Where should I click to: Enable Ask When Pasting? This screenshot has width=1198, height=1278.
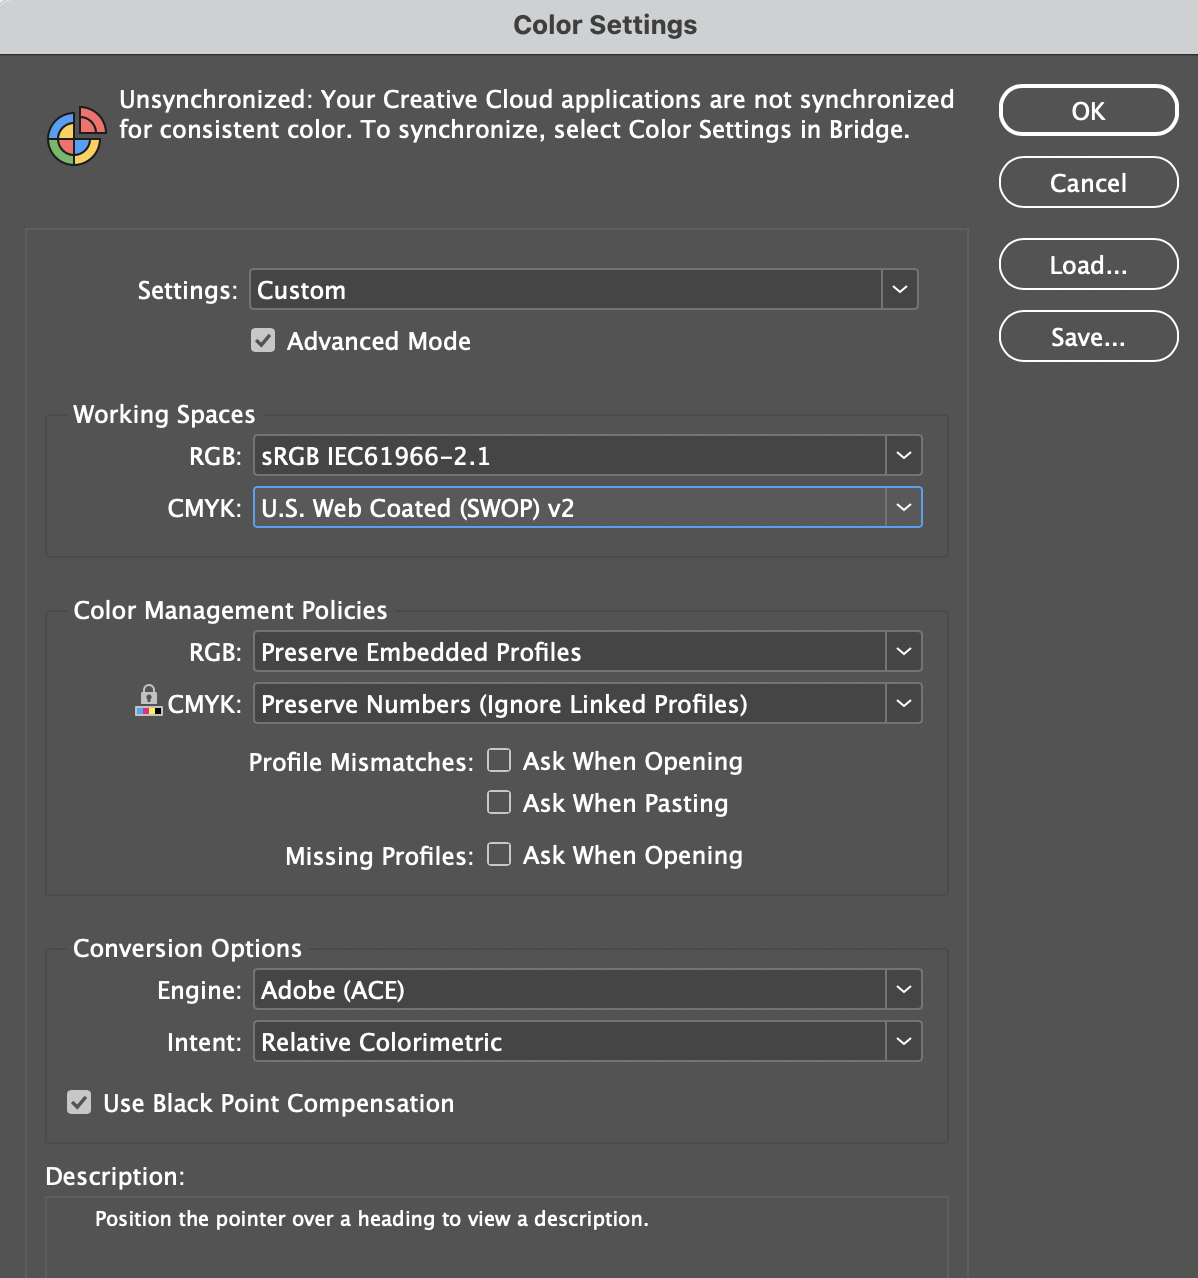[498, 802]
